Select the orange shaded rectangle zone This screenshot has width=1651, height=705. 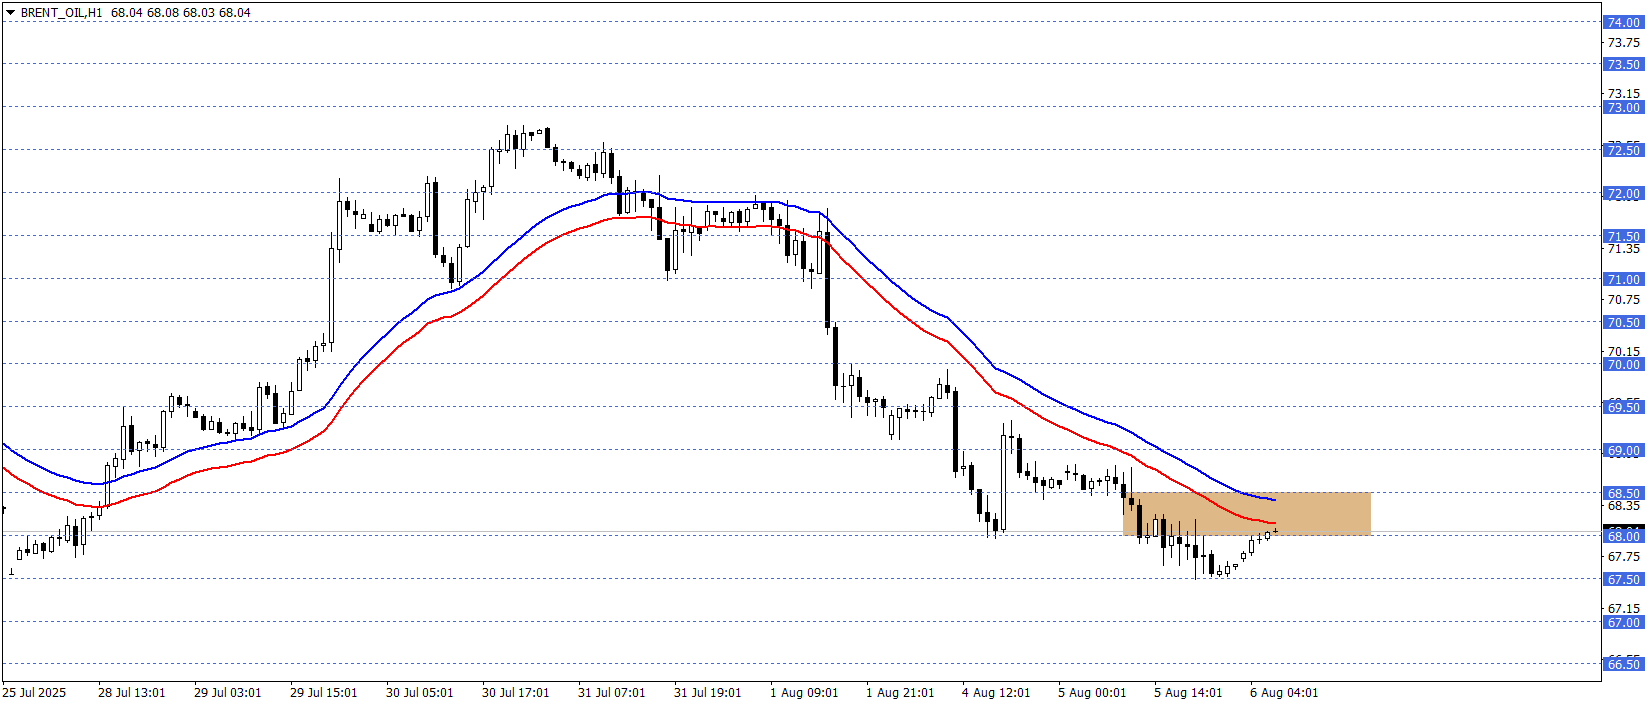point(1247,514)
